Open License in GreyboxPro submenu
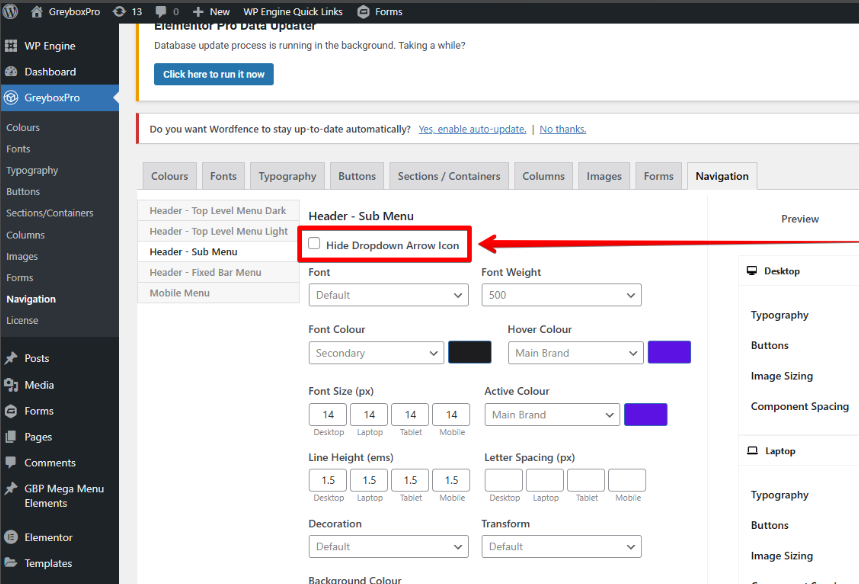This screenshot has width=859, height=584. (x=22, y=320)
